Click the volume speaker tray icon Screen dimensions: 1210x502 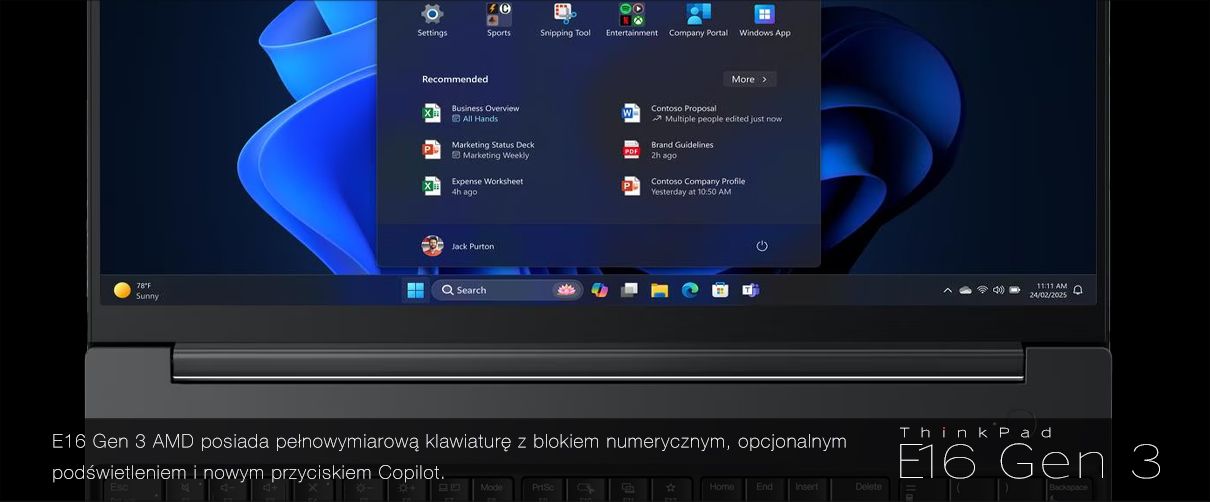pyautogui.click(x=998, y=290)
